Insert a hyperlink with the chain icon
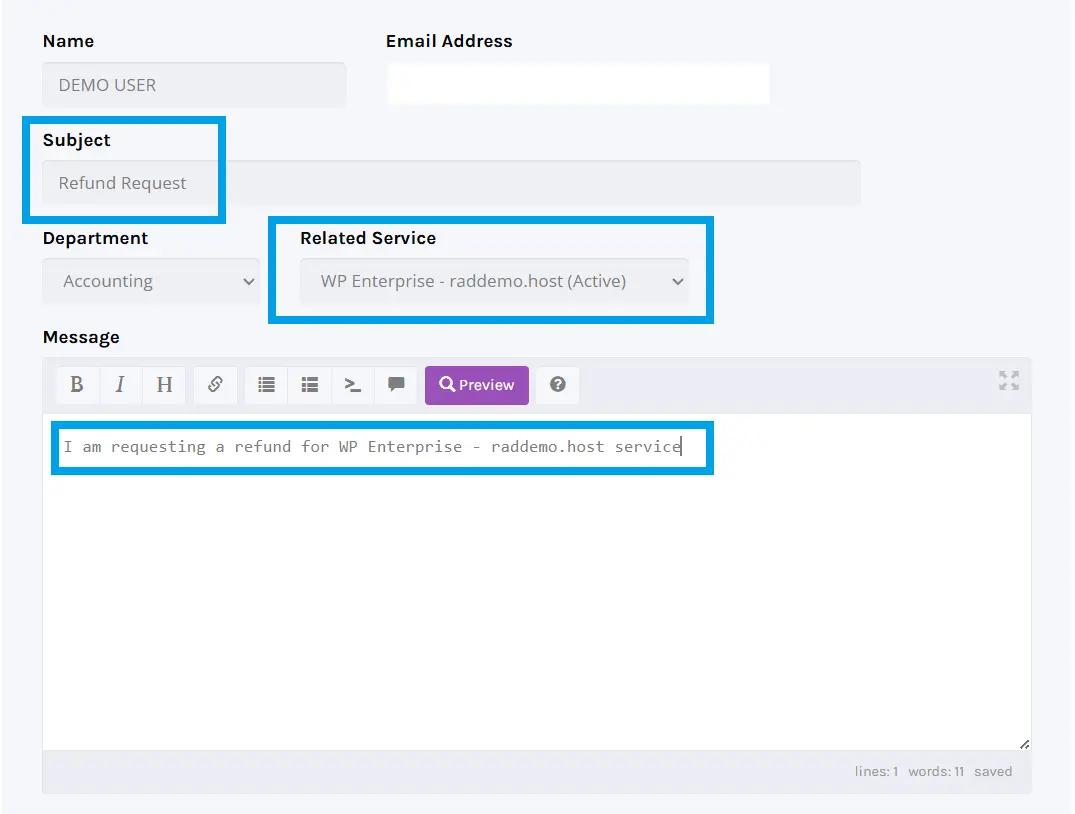 pos(215,385)
